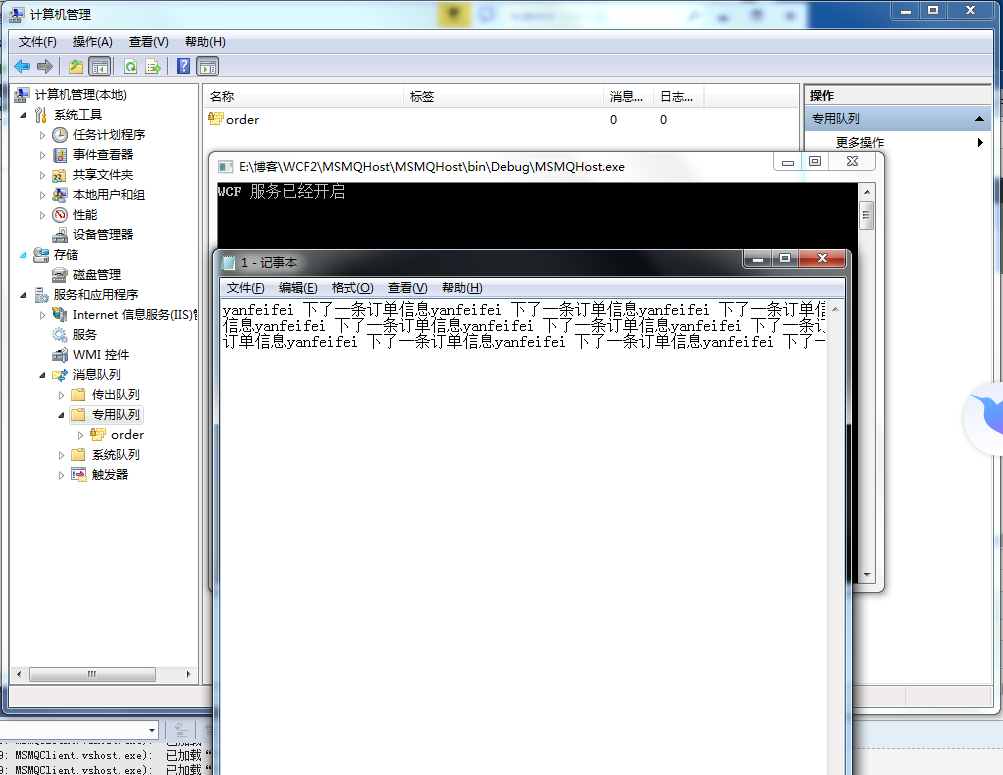Expand the 事件查看器 node

(x=42, y=155)
